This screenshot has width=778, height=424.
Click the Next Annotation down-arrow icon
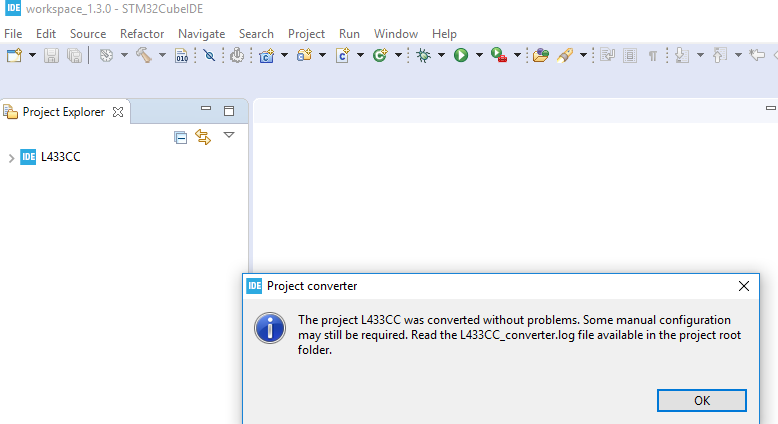click(682, 55)
